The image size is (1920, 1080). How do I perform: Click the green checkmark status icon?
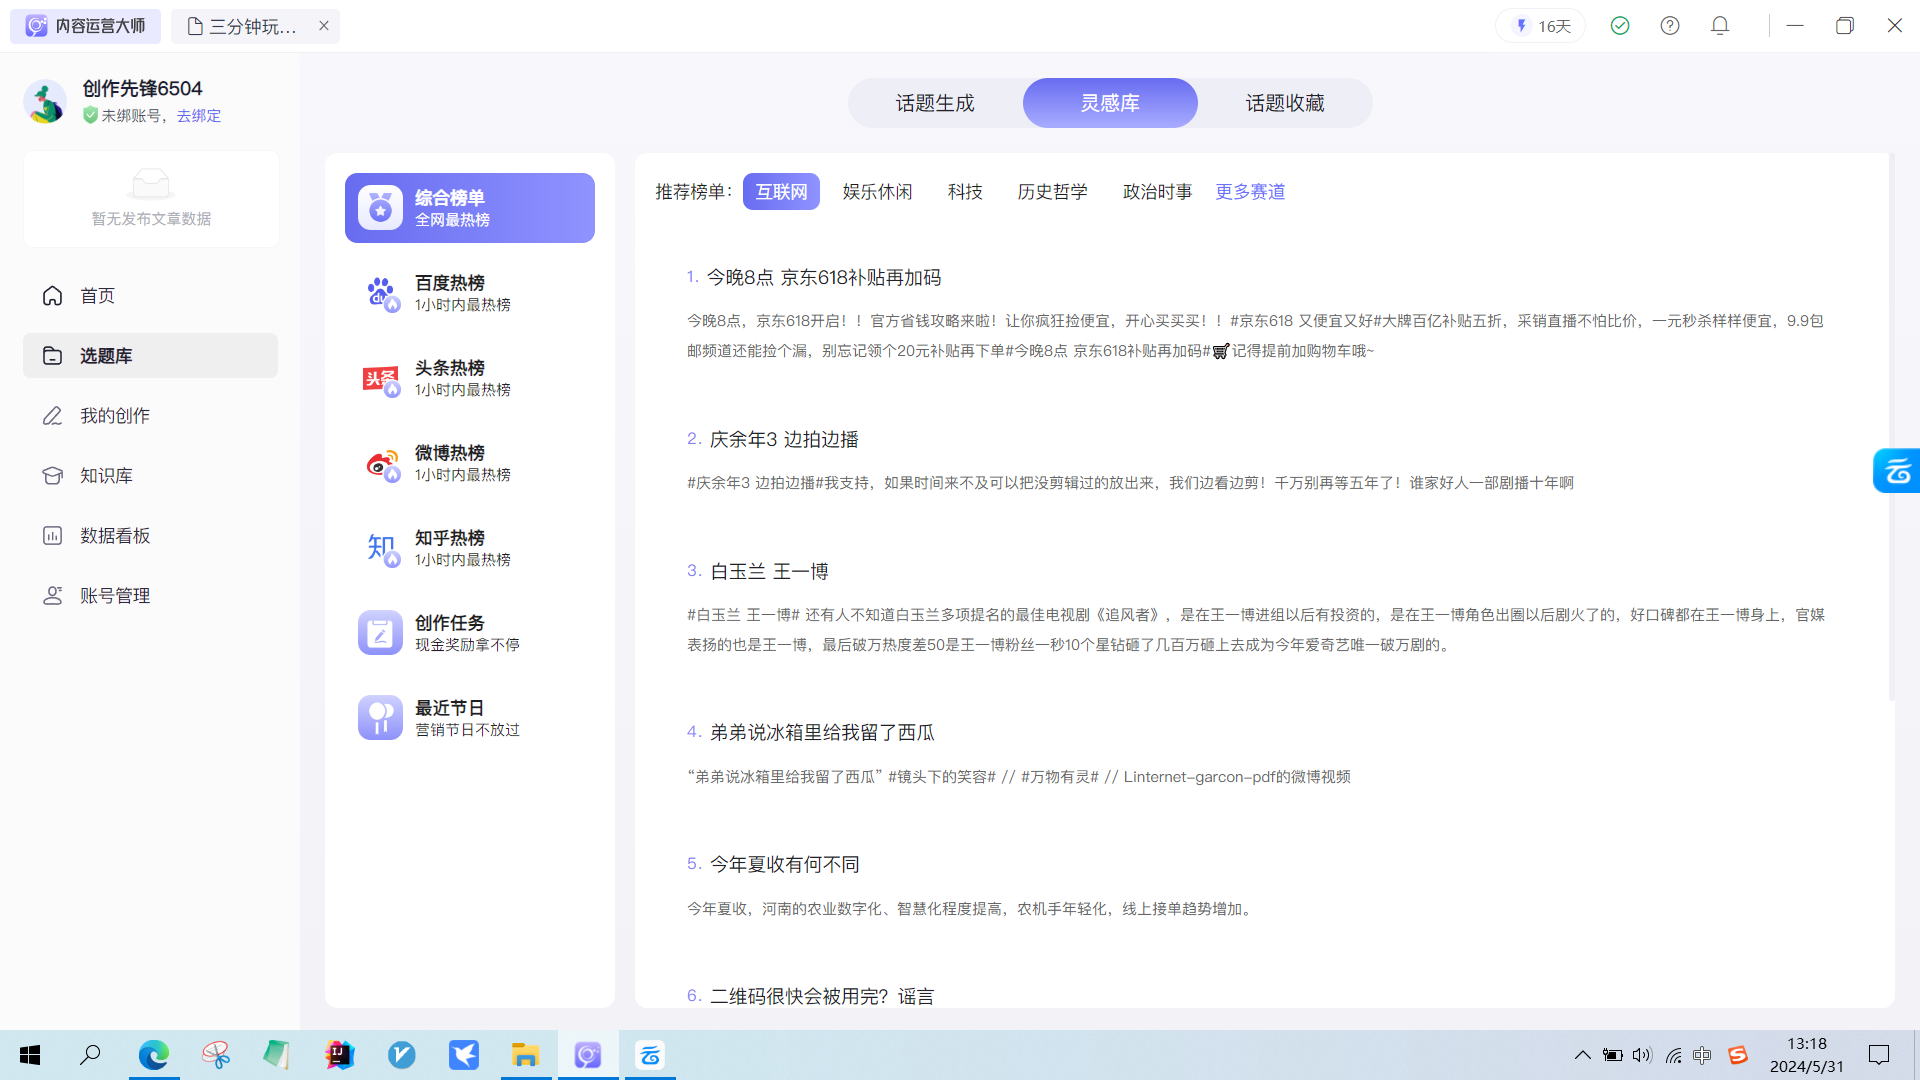pyautogui.click(x=1620, y=26)
